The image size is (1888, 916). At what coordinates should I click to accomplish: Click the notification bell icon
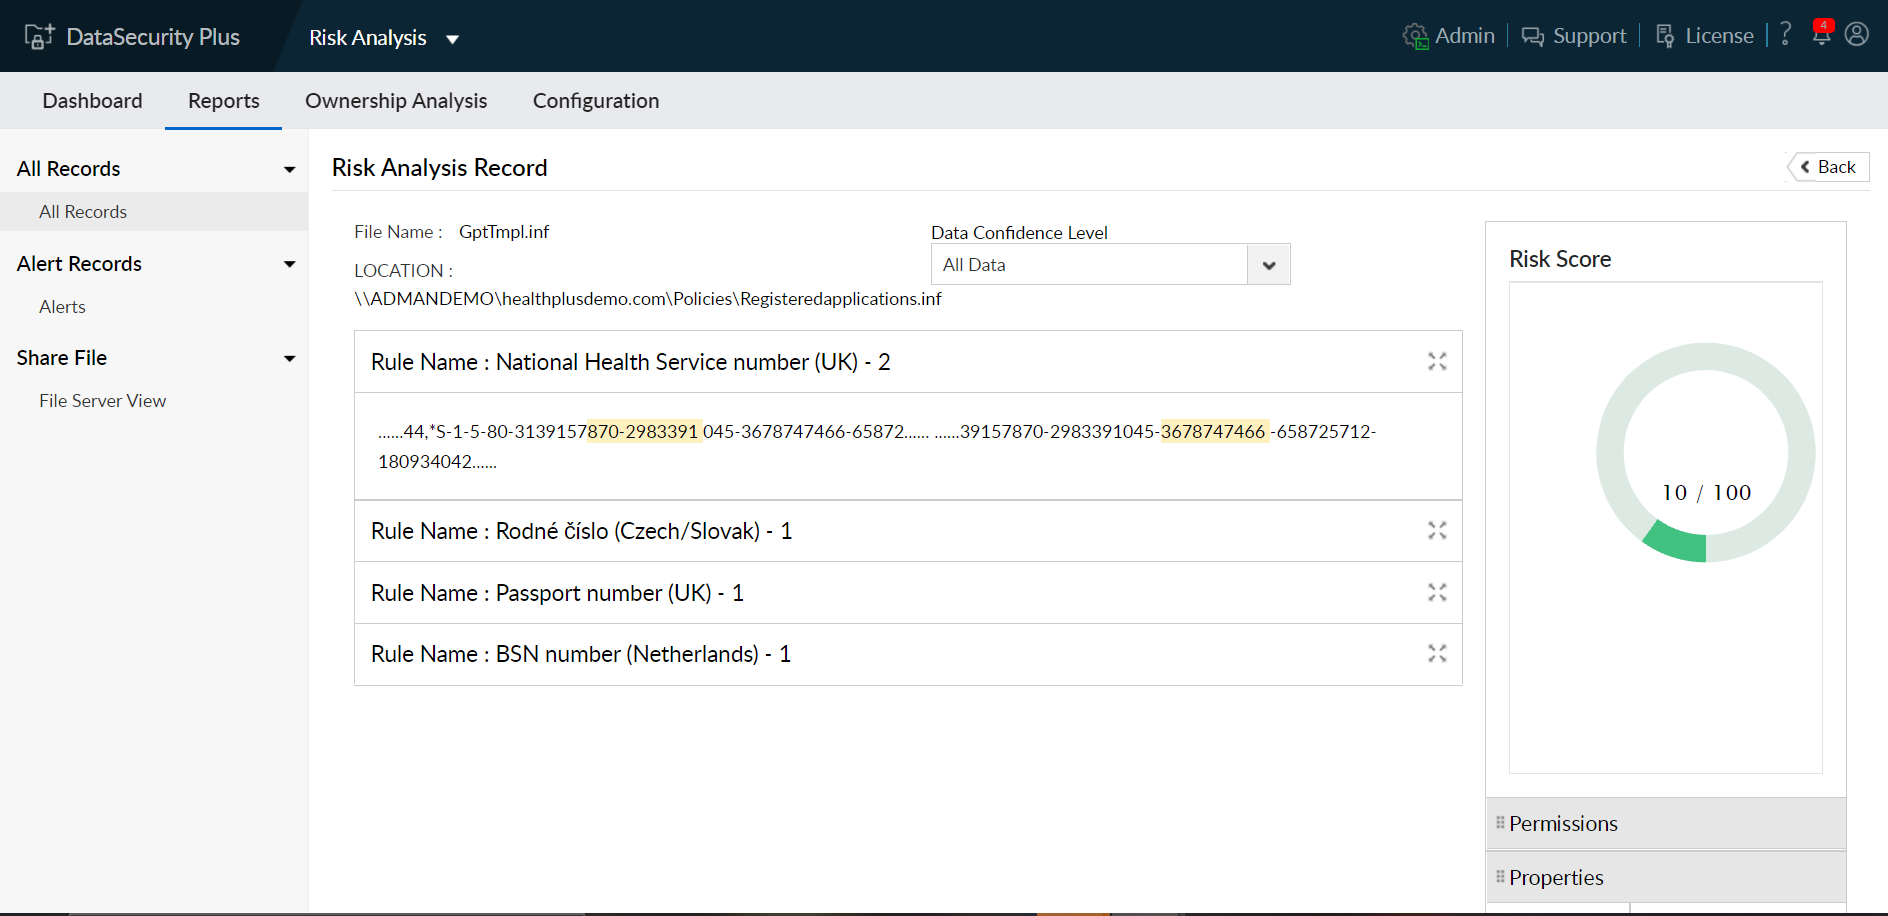click(x=1821, y=35)
